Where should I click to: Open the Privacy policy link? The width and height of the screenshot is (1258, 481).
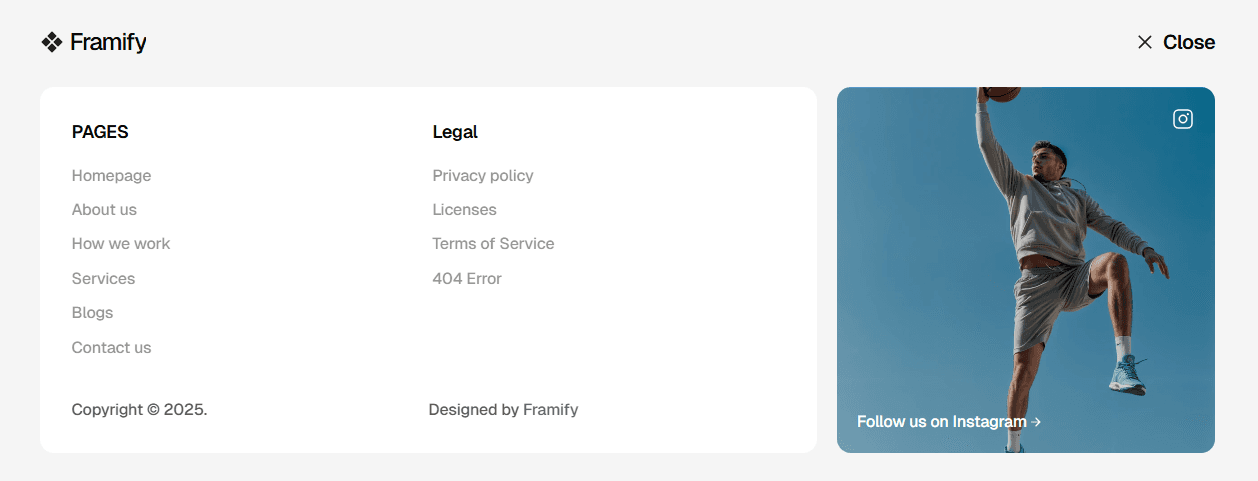[483, 176]
